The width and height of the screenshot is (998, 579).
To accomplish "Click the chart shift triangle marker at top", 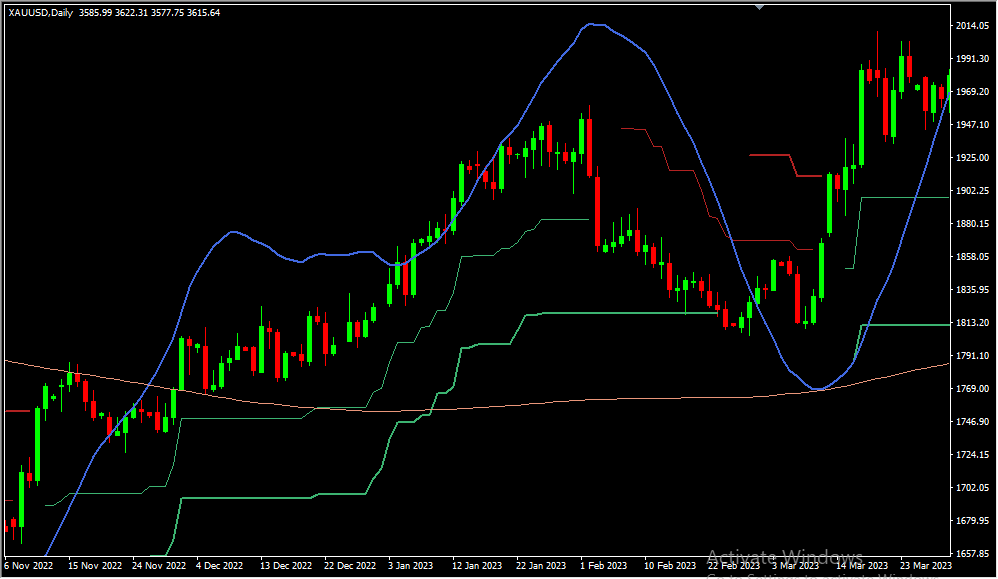I will pos(758,6).
